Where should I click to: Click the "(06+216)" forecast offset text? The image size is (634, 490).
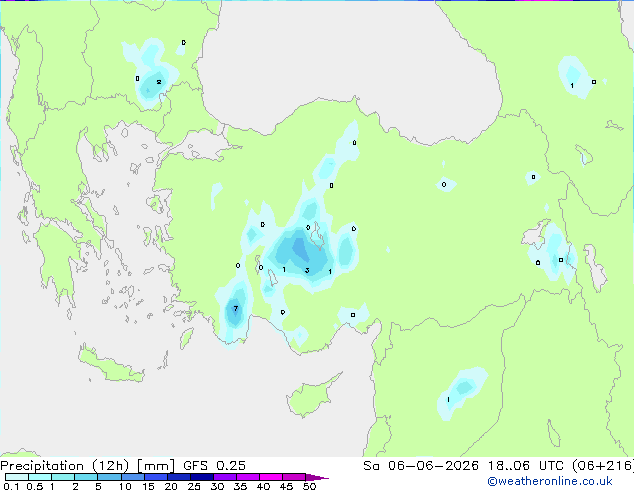[x=603, y=466]
